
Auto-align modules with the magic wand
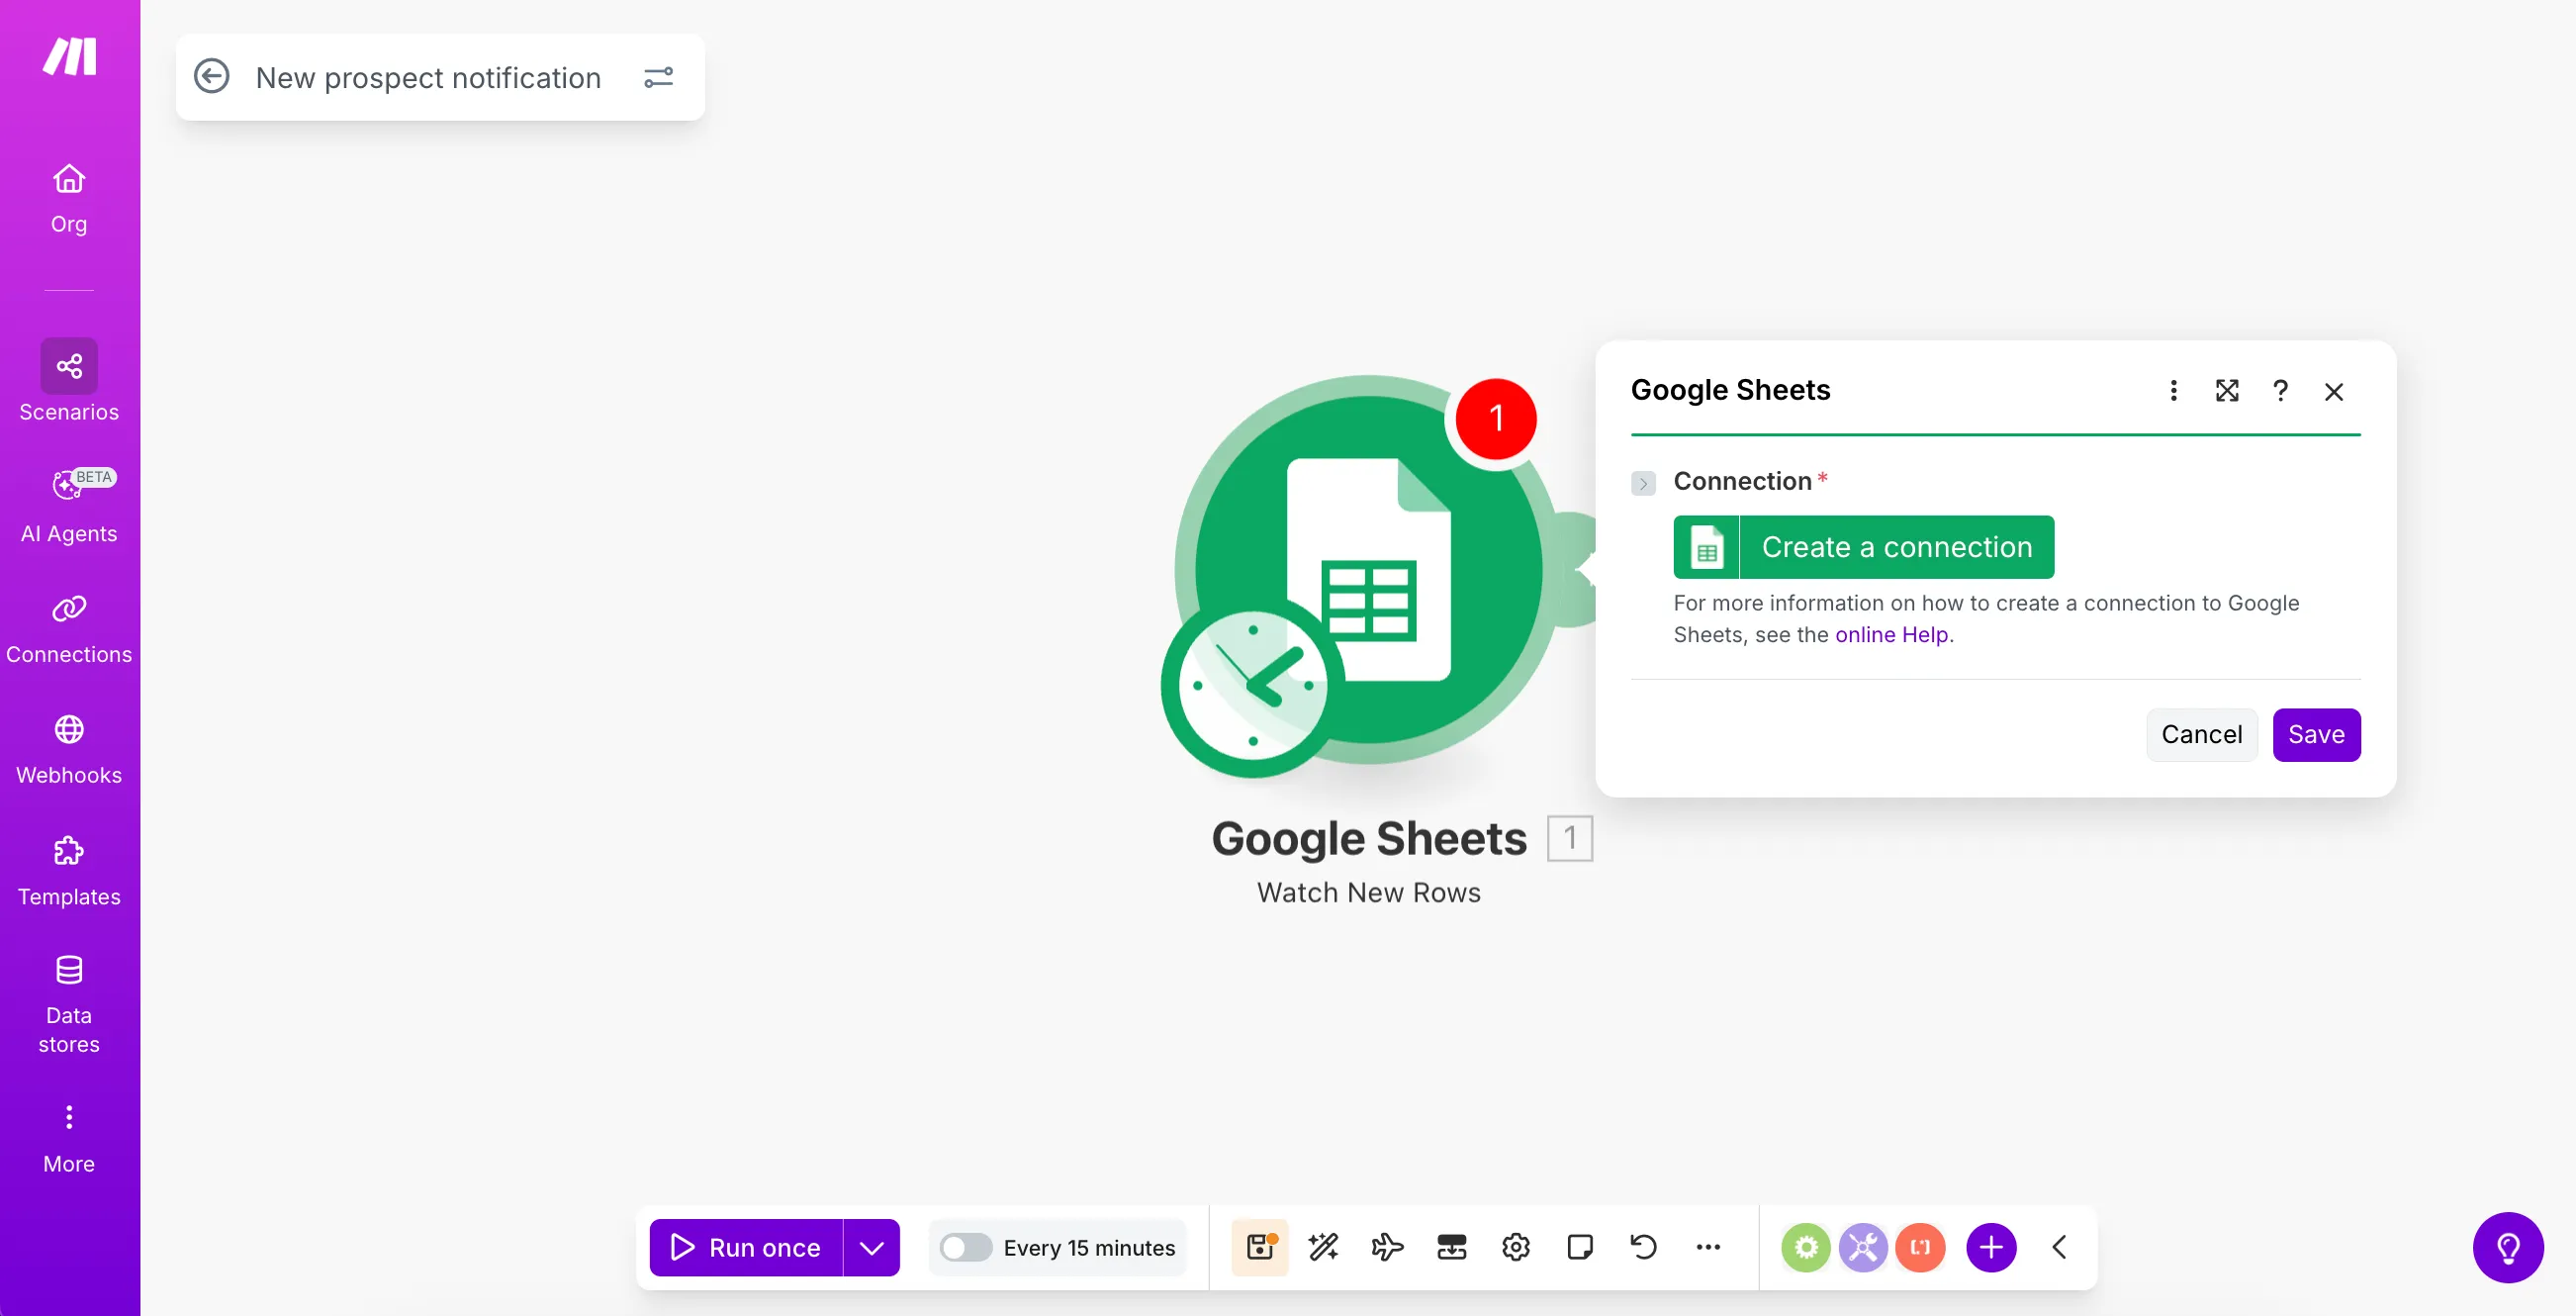[x=1324, y=1247]
